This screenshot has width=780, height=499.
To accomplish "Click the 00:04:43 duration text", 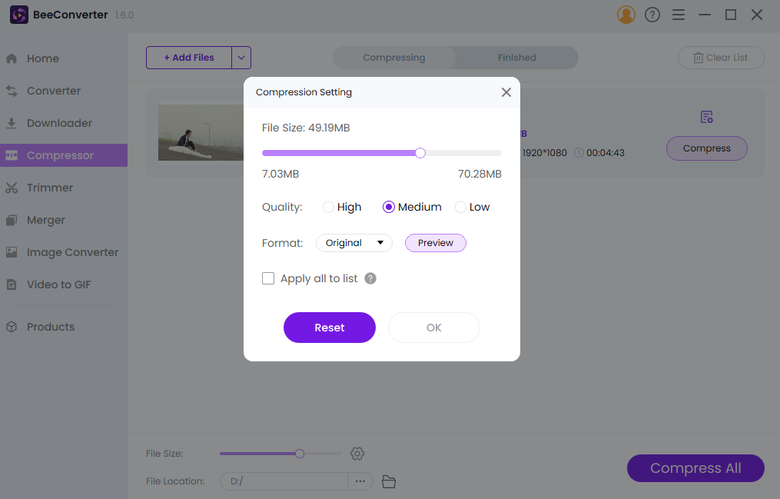I will coord(605,153).
